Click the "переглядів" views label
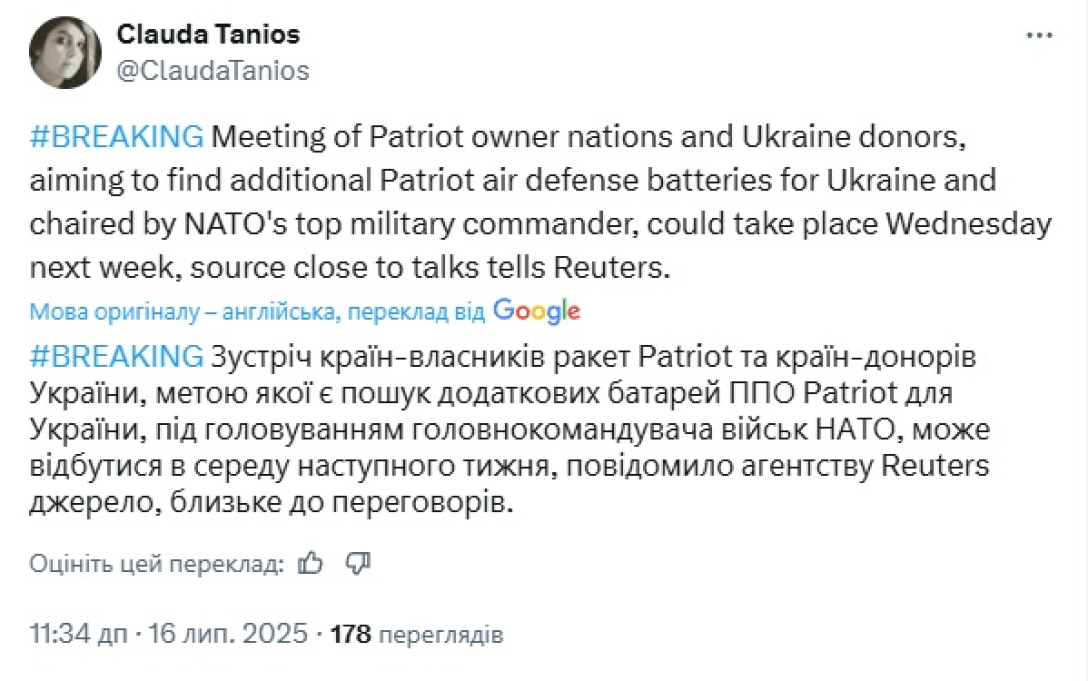Screen dimensions: 1088x681 pos(441,634)
